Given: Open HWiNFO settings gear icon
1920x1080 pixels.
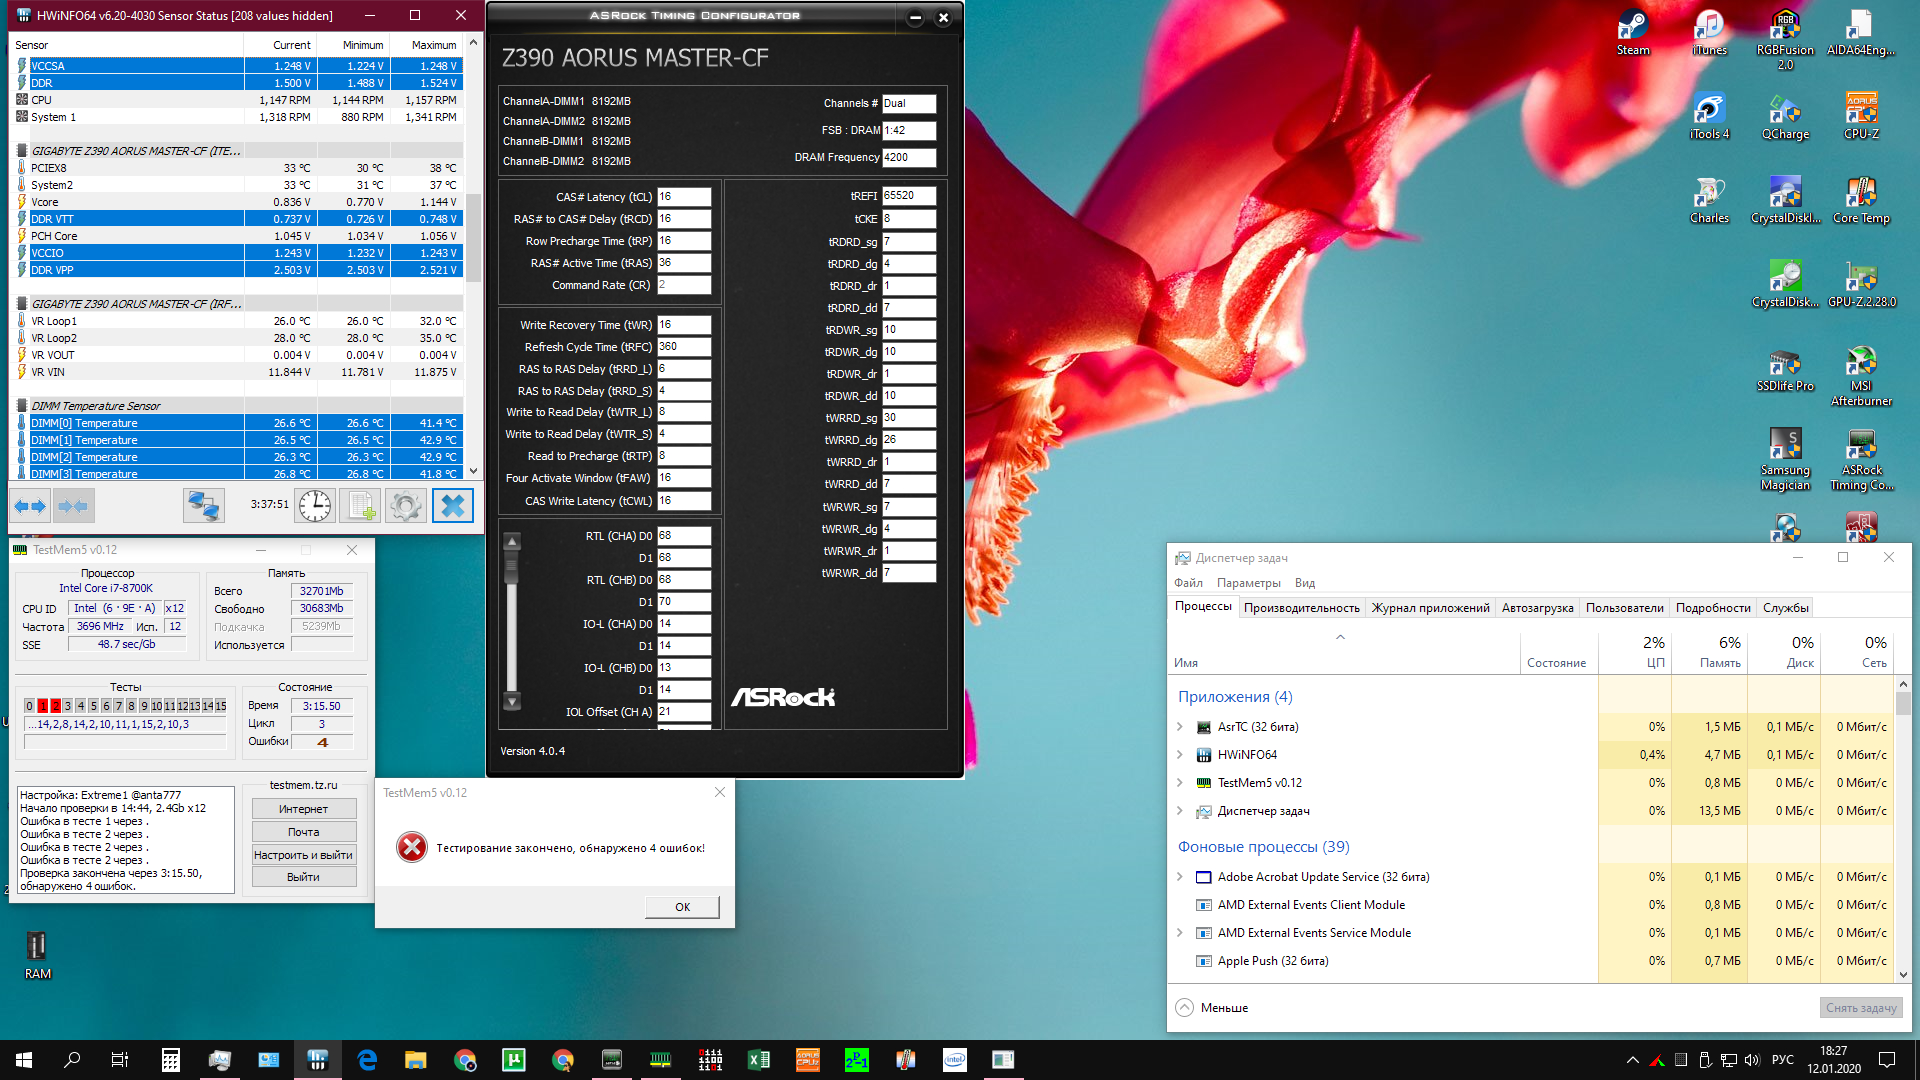Looking at the screenshot, I should (405, 506).
